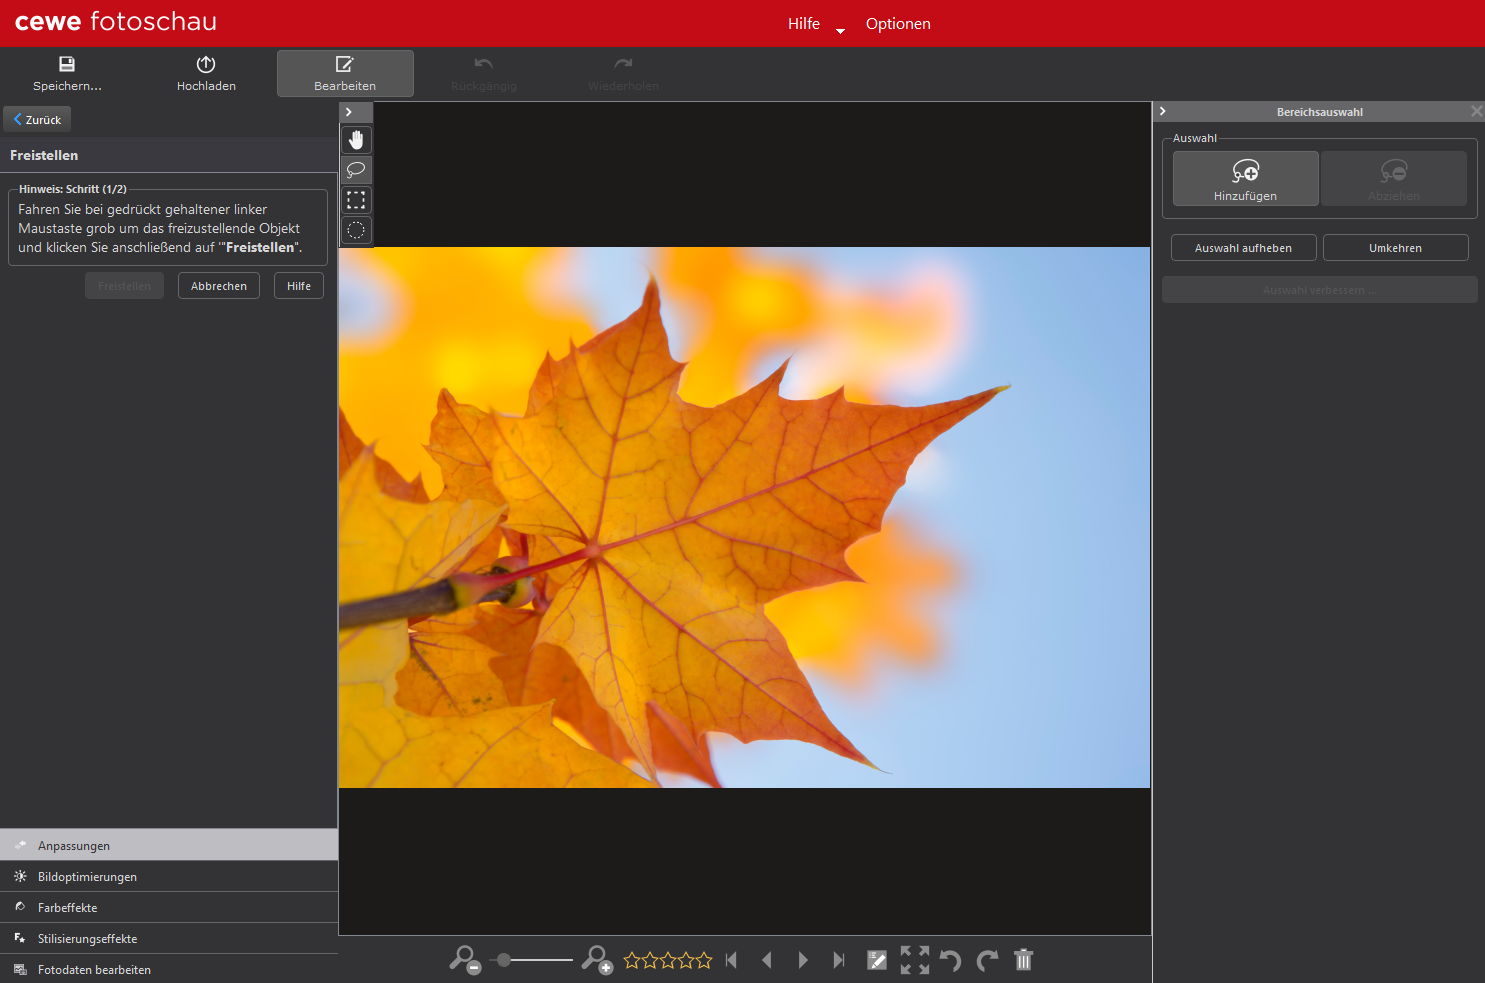The width and height of the screenshot is (1485, 983).
Task: Select the hand pan tool
Action: coord(356,140)
